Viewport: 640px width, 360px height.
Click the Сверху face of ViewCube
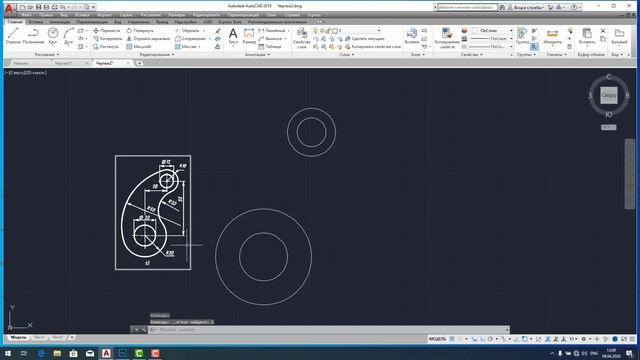point(609,96)
